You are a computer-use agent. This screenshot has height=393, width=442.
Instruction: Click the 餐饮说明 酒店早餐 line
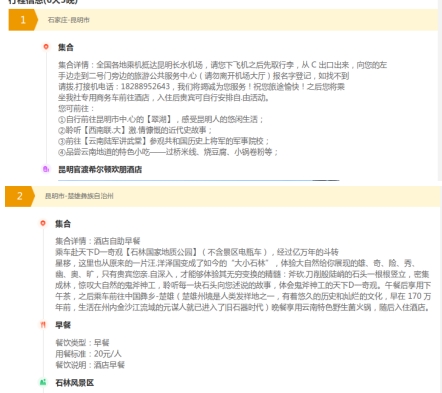[x=90, y=365]
